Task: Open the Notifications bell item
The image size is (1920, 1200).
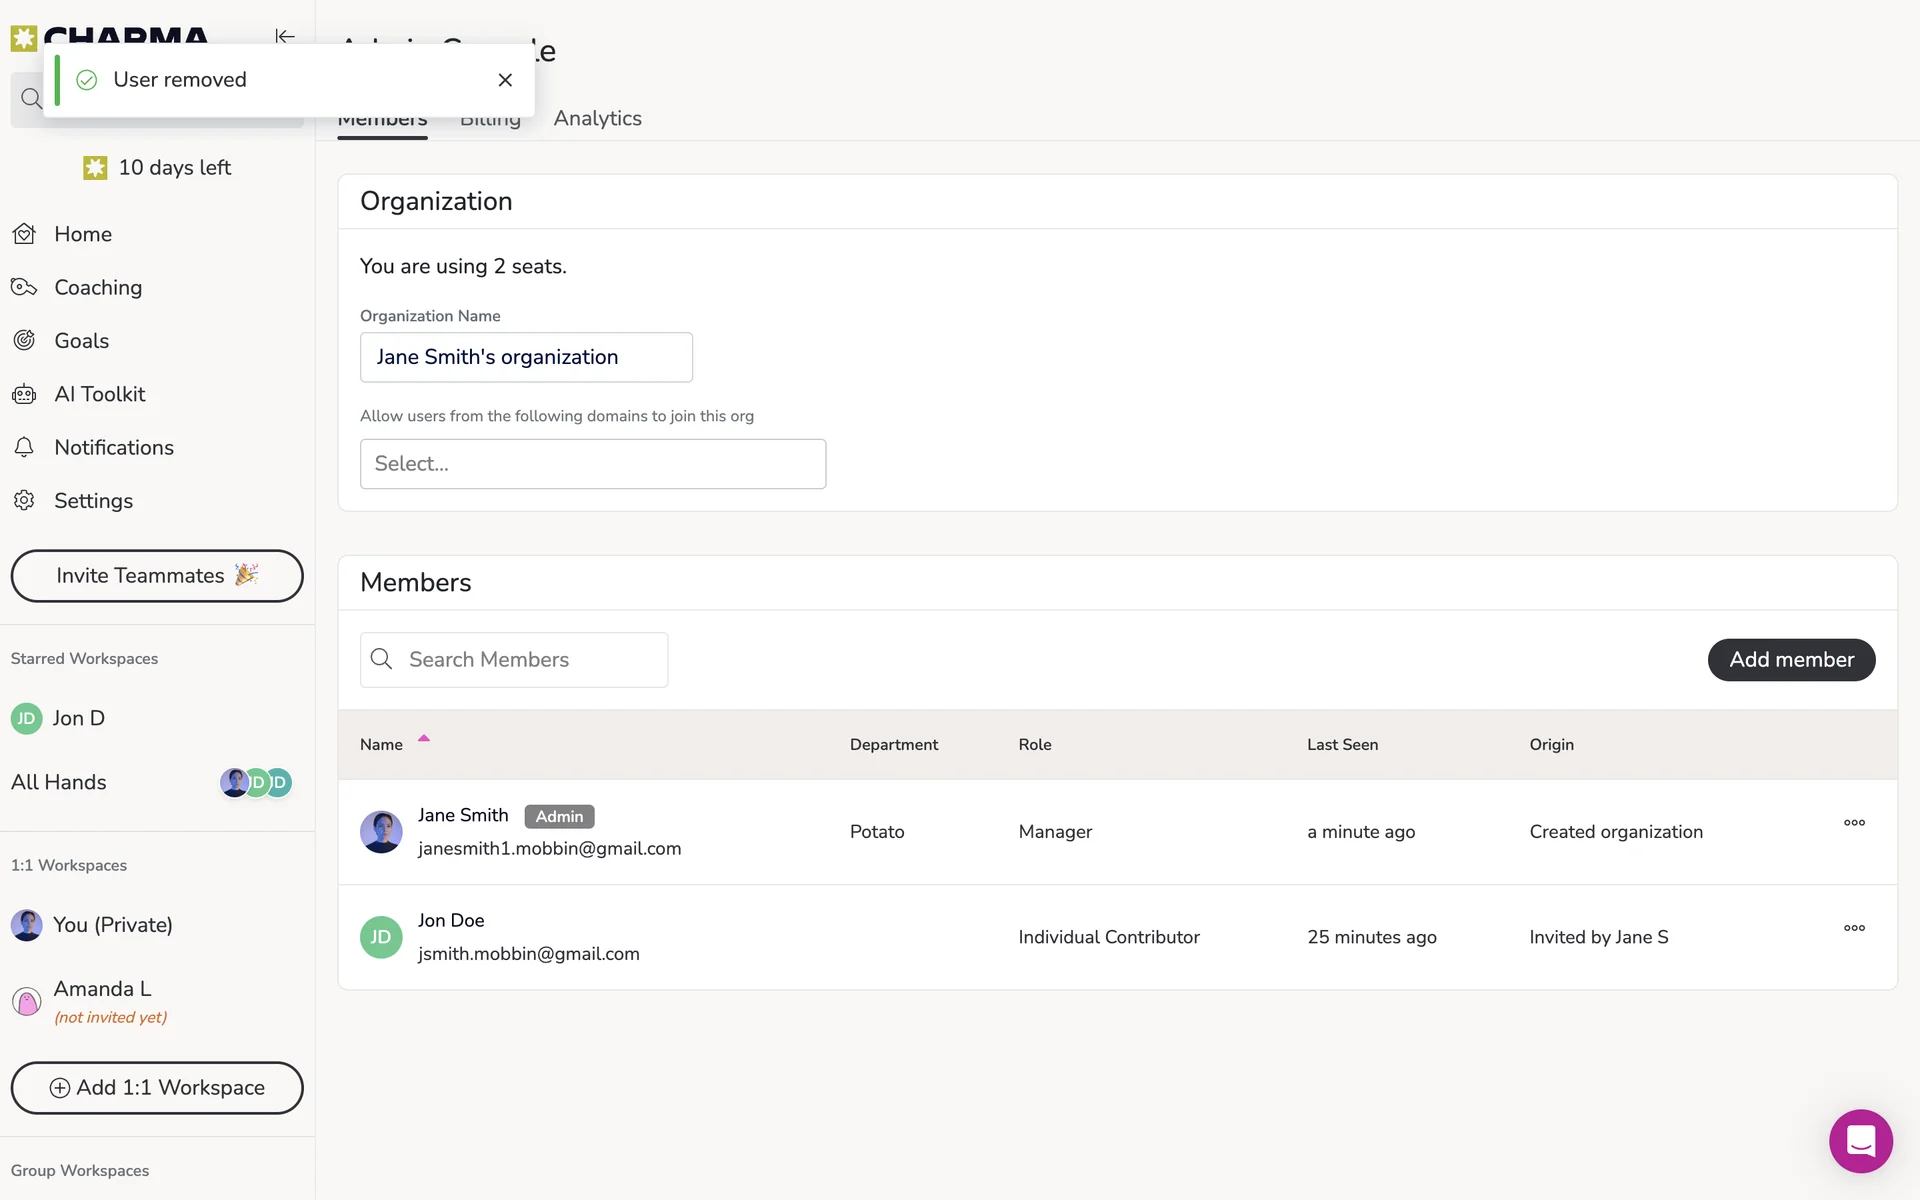Action: pyautogui.click(x=113, y=448)
